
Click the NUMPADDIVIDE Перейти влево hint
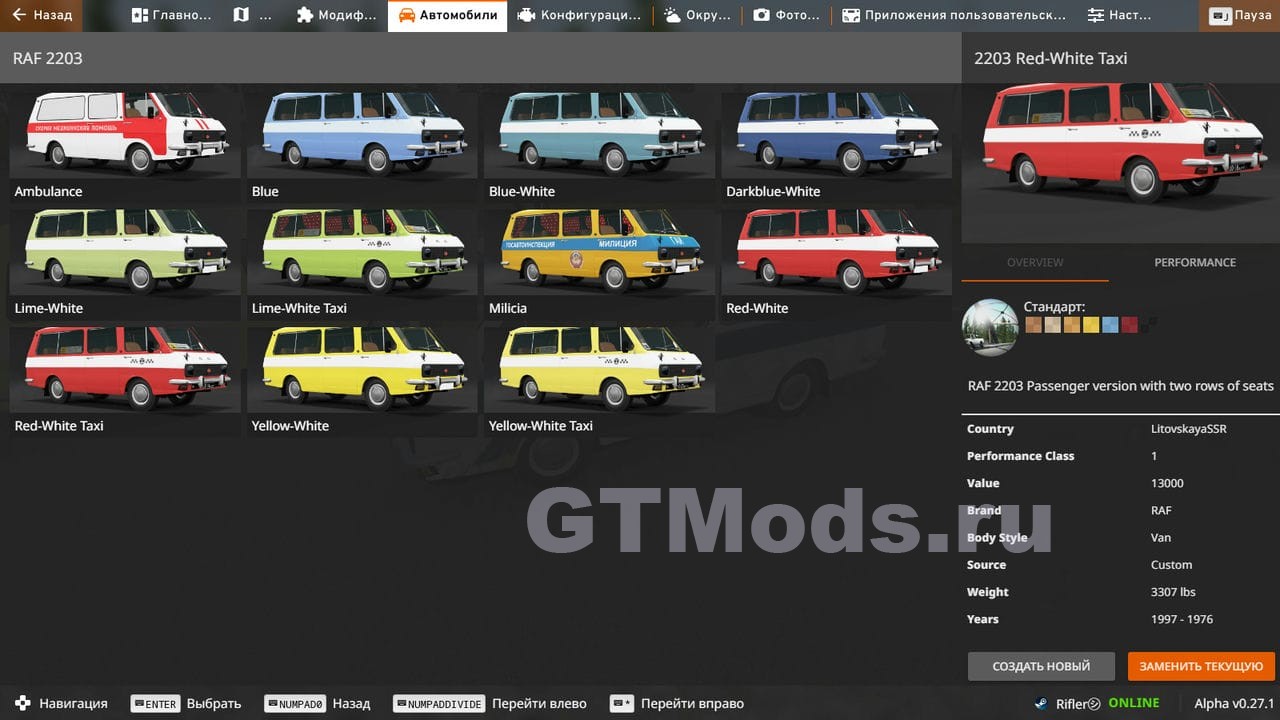[x=490, y=703]
